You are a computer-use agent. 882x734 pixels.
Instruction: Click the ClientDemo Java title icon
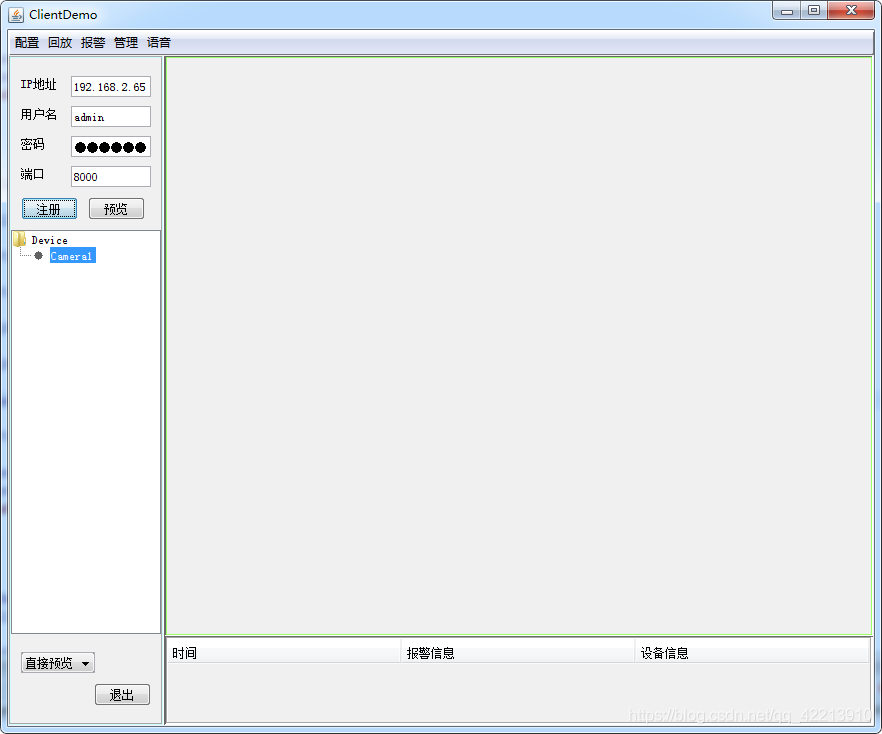[16, 15]
